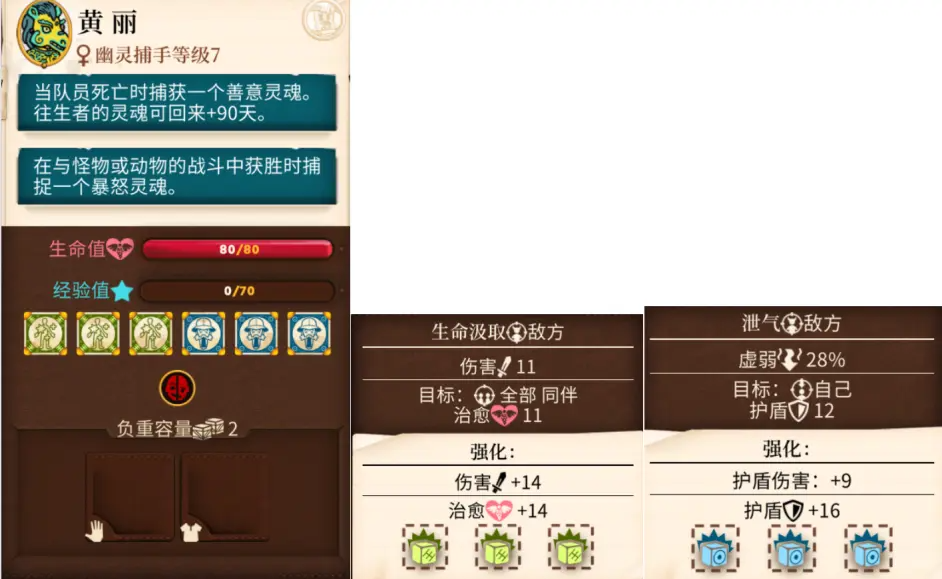This screenshot has width=942, height=579.
Task: Click the last blue upgrade cube slot
Action: 868,548
